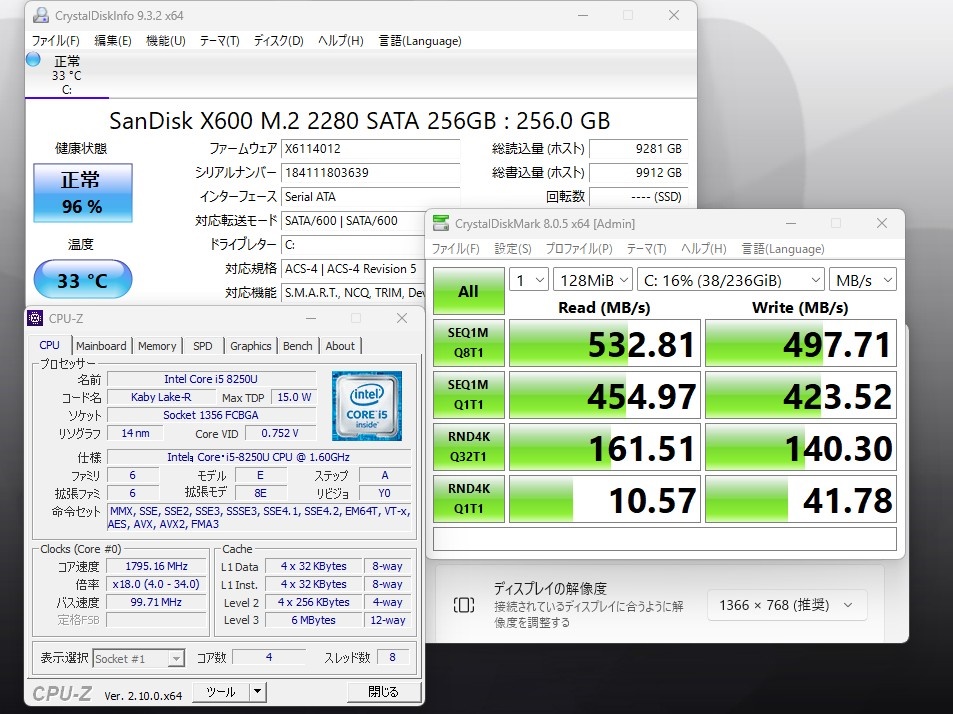Click the 33 °C temperature button
This screenshot has width=953, height=714.
point(83,280)
